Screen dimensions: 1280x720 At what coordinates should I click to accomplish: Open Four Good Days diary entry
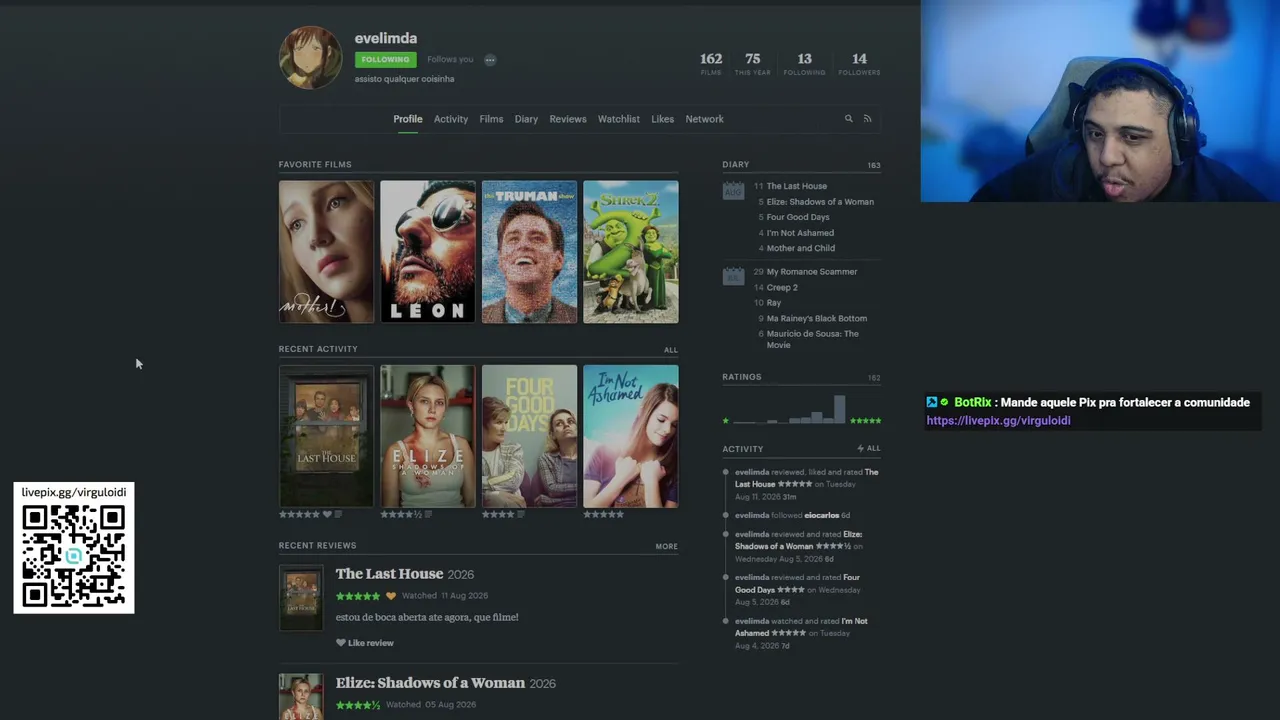click(798, 217)
